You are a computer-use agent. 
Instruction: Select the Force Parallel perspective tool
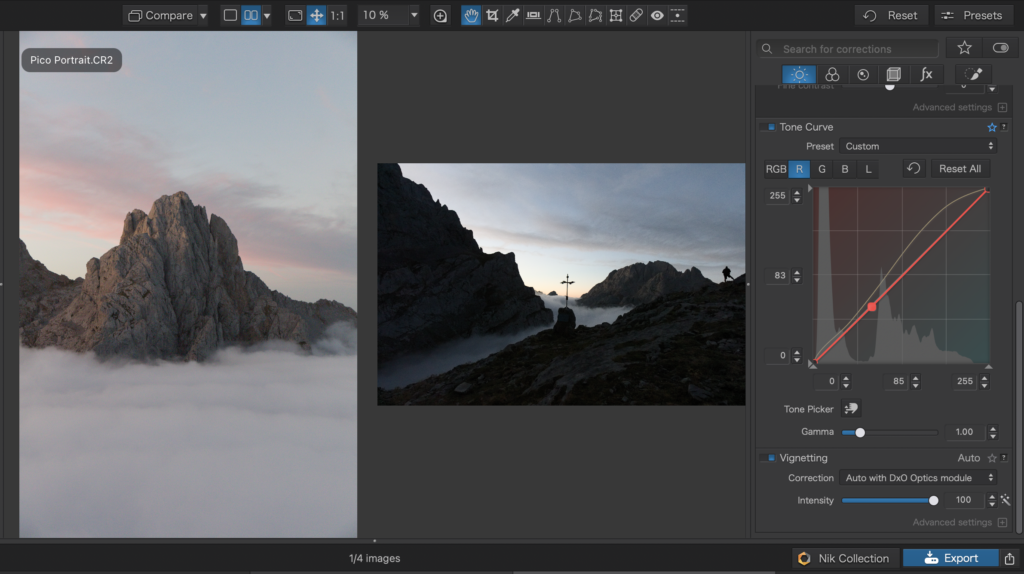click(554, 15)
